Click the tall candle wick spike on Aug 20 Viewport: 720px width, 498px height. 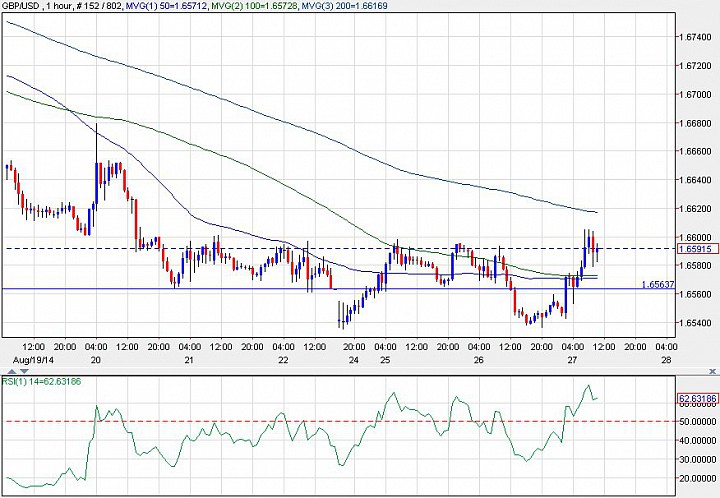[96, 142]
